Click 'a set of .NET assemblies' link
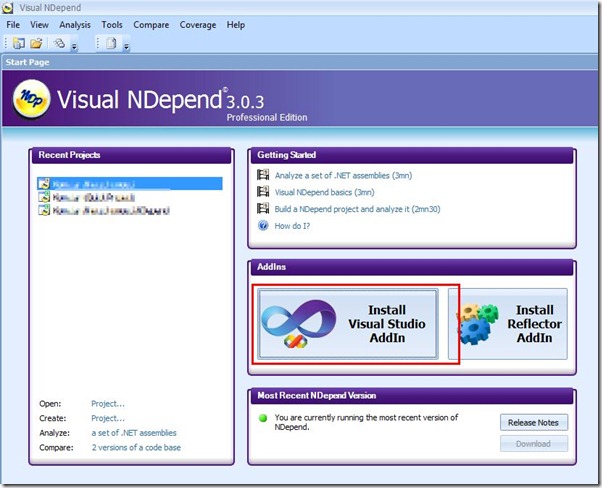Screen dimensions: 602x488 coord(134,433)
